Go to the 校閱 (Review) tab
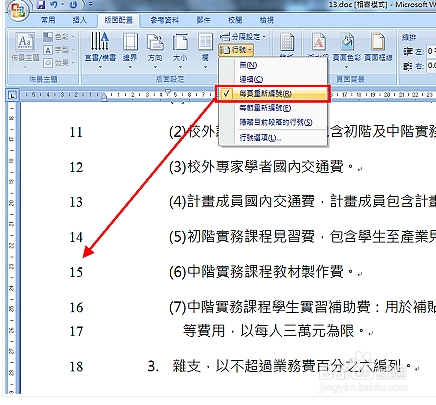This screenshot has height=405, width=436. coord(235,20)
